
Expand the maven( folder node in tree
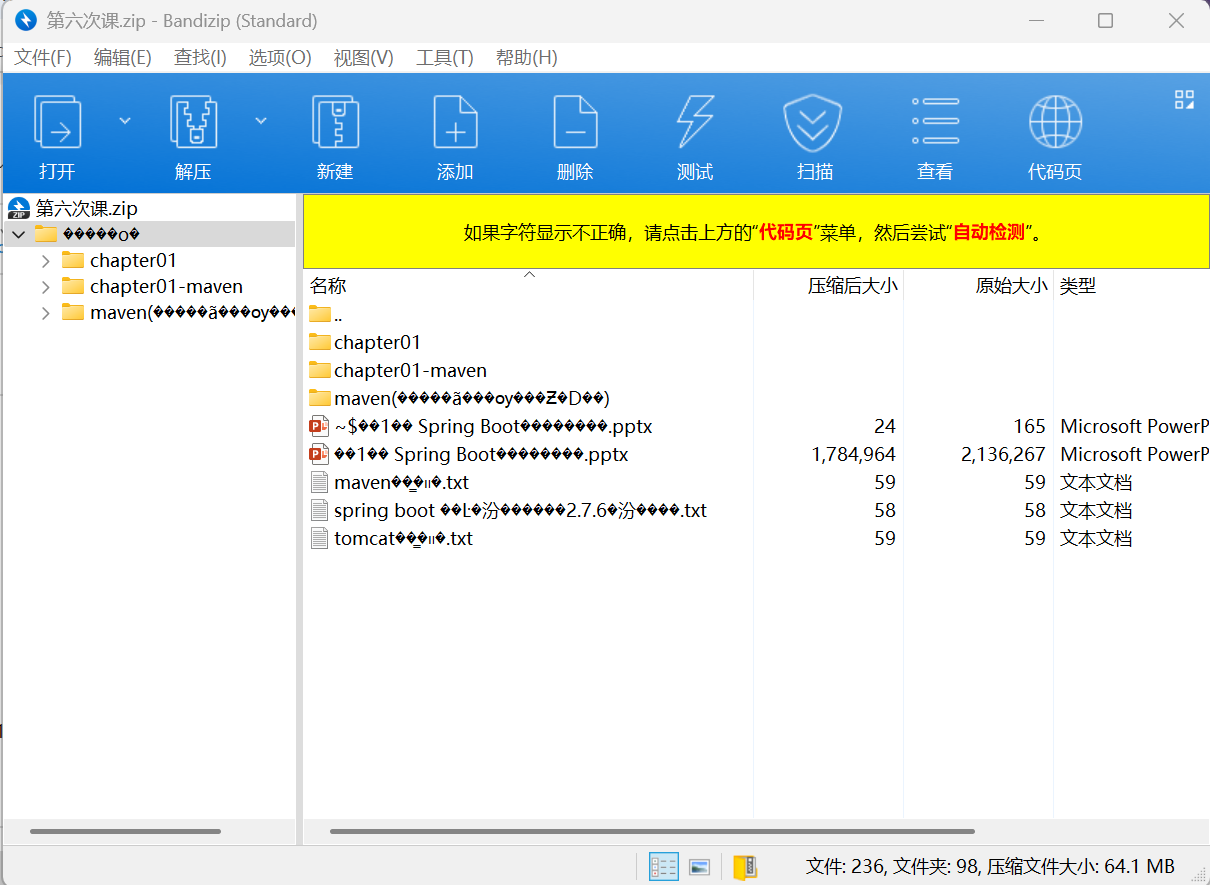tap(46, 312)
